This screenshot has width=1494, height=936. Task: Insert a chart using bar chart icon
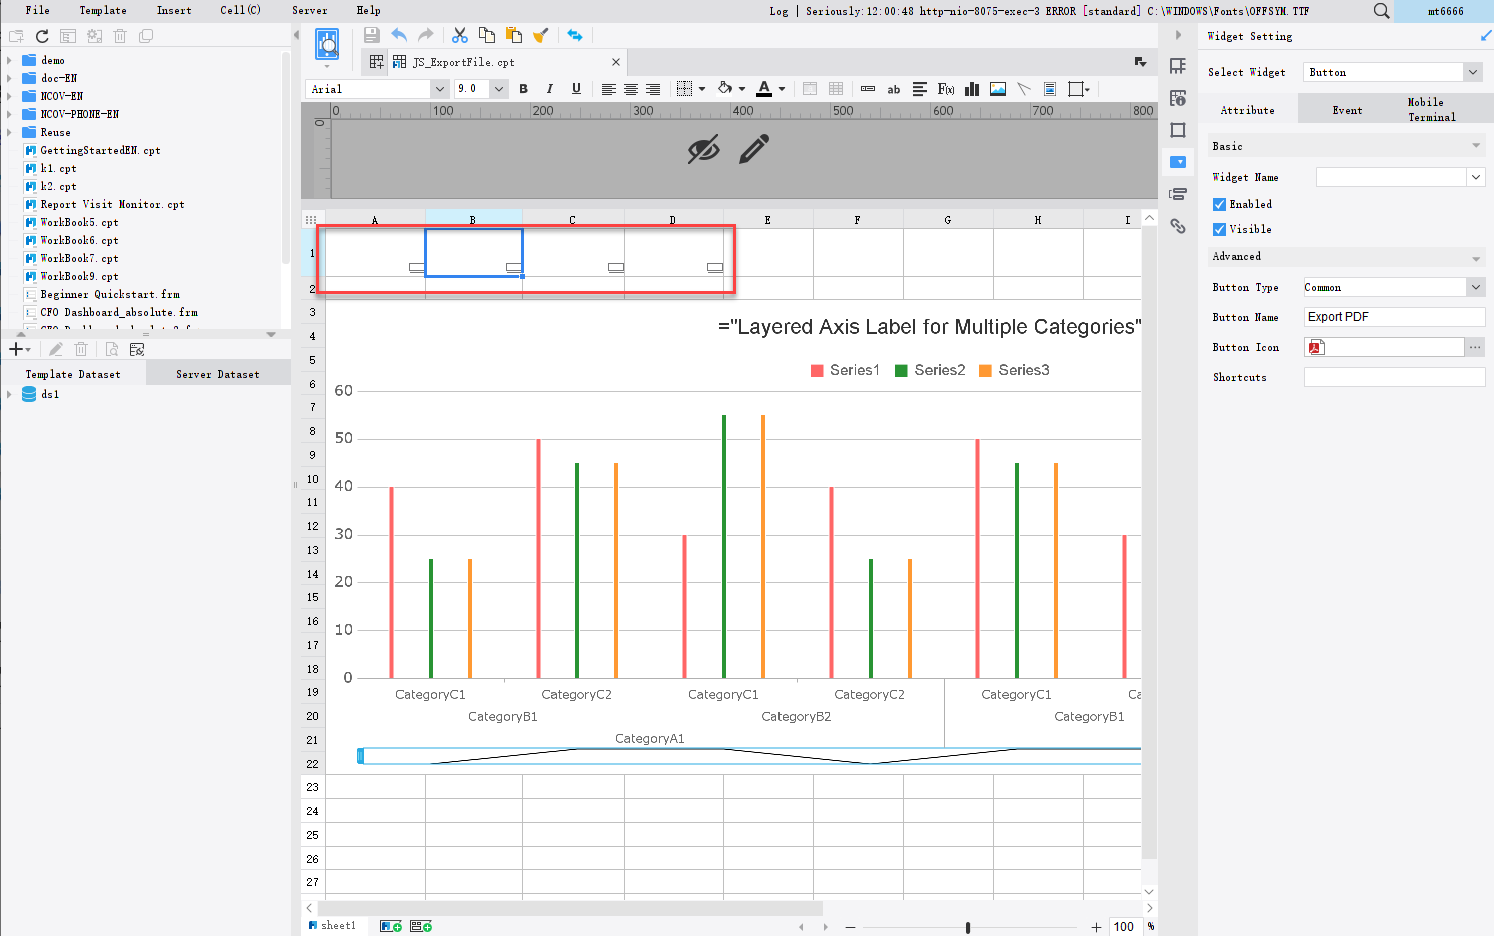(x=972, y=89)
